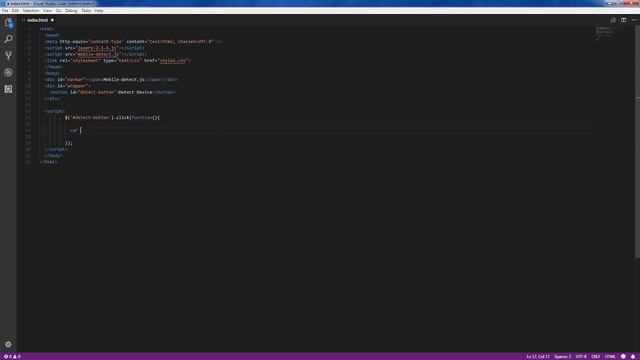This screenshot has width=640, height=360.
Task: Change line endings via CRLF entry
Action: (596, 357)
